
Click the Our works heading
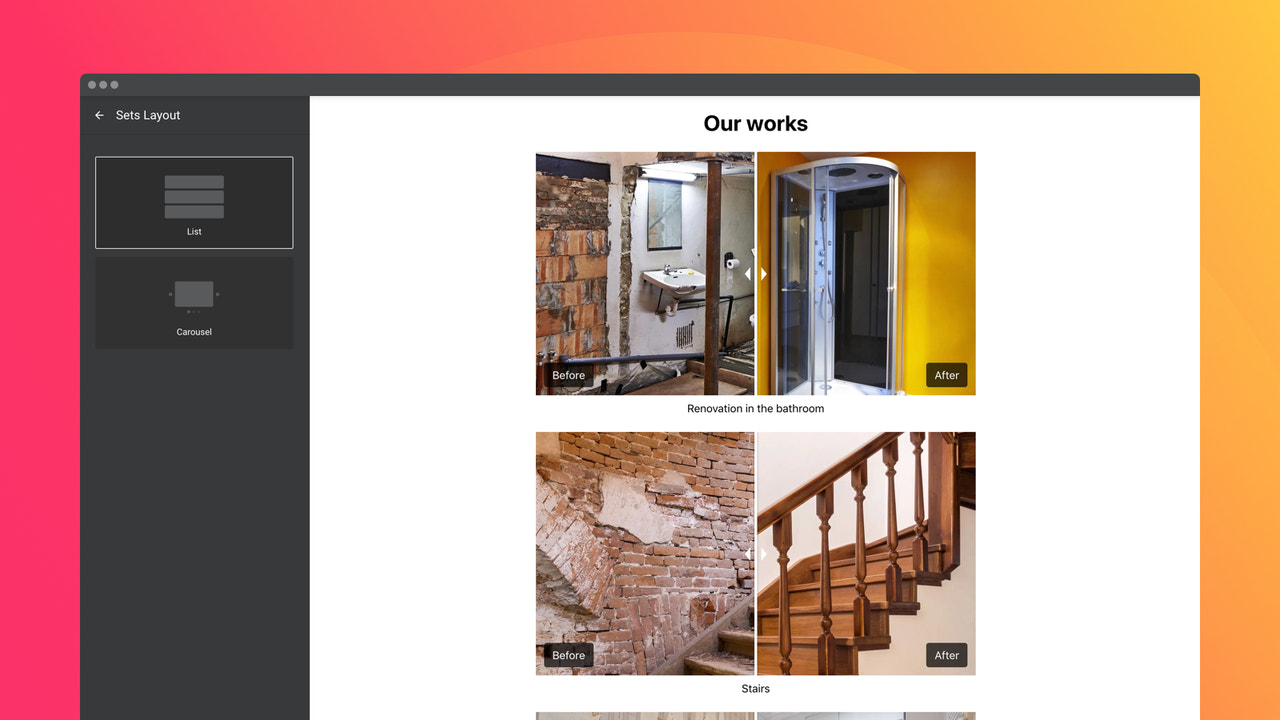point(755,123)
